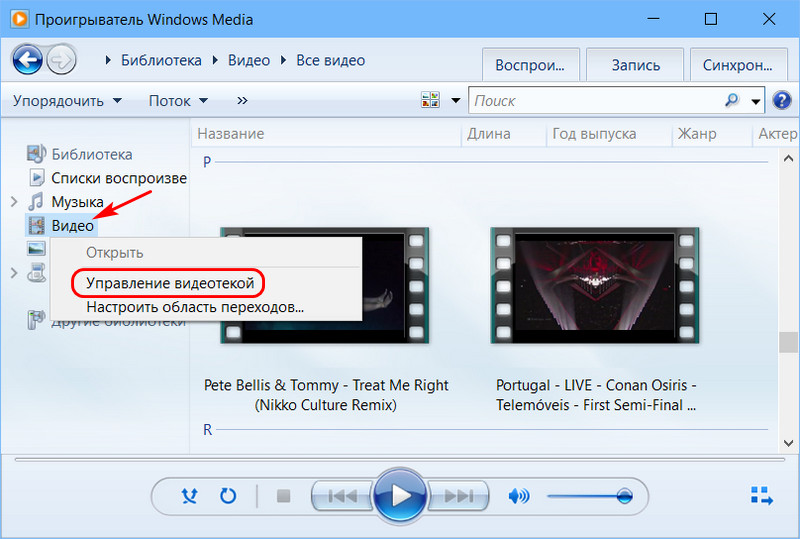800x539 pixels.
Task: Open the dropdown arrow before Библиотека breadcrumb
Action: 108,60
